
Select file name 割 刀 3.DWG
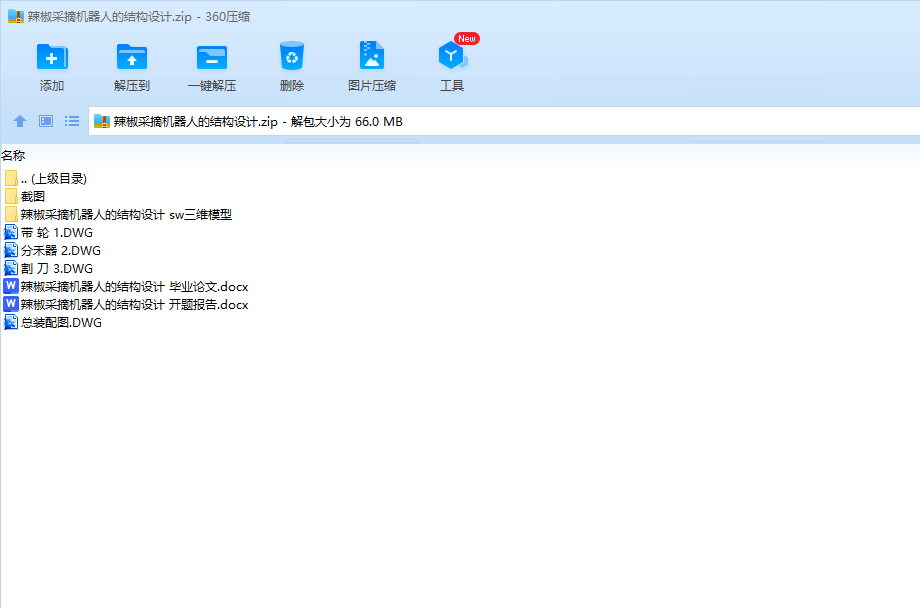(57, 269)
